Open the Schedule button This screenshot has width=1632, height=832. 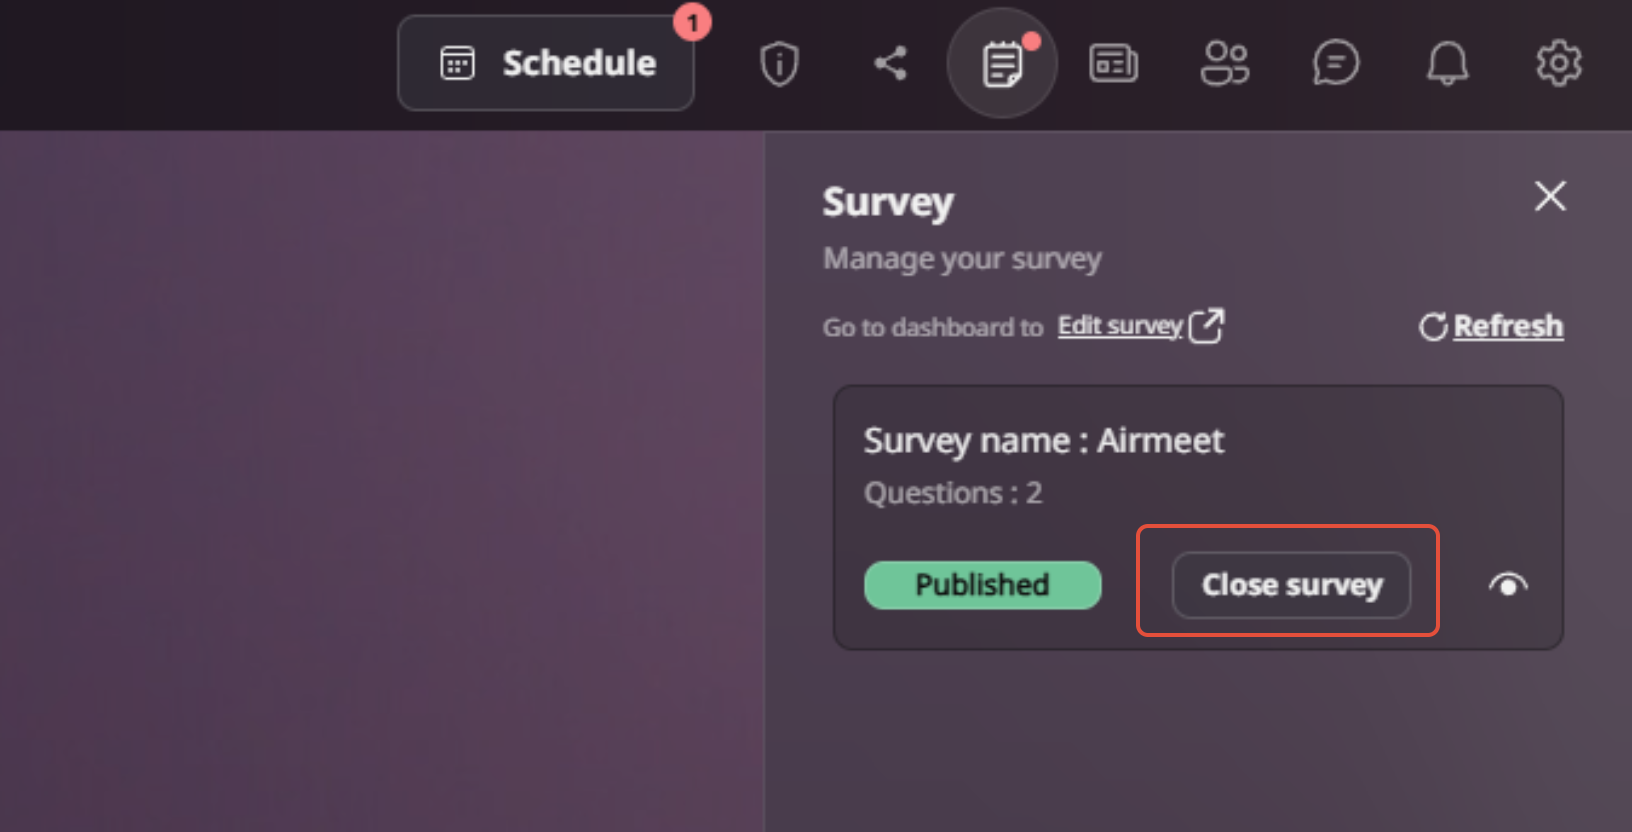(546, 63)
